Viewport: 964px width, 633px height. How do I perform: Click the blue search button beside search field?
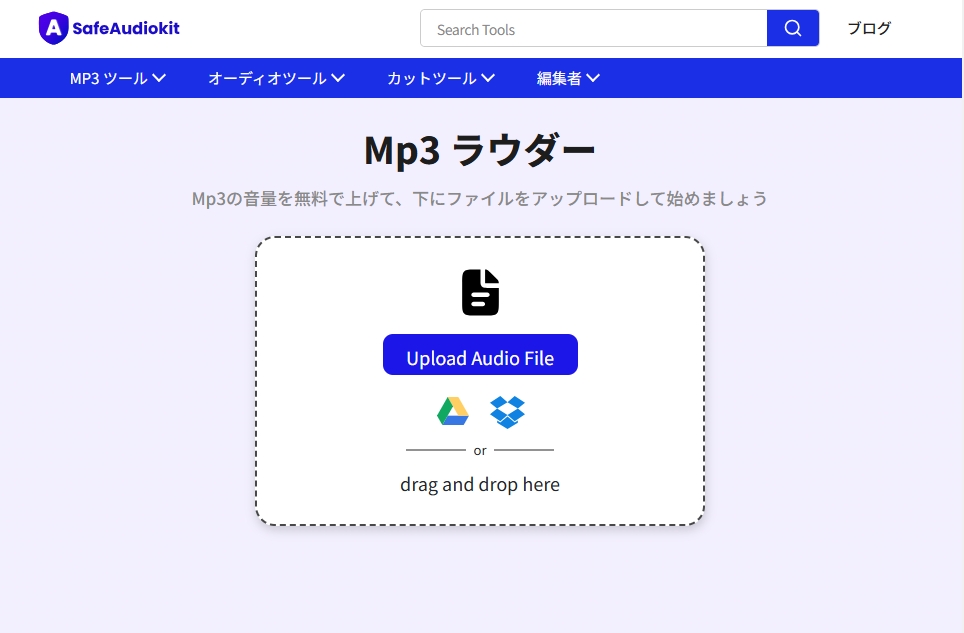pos(792,28)
